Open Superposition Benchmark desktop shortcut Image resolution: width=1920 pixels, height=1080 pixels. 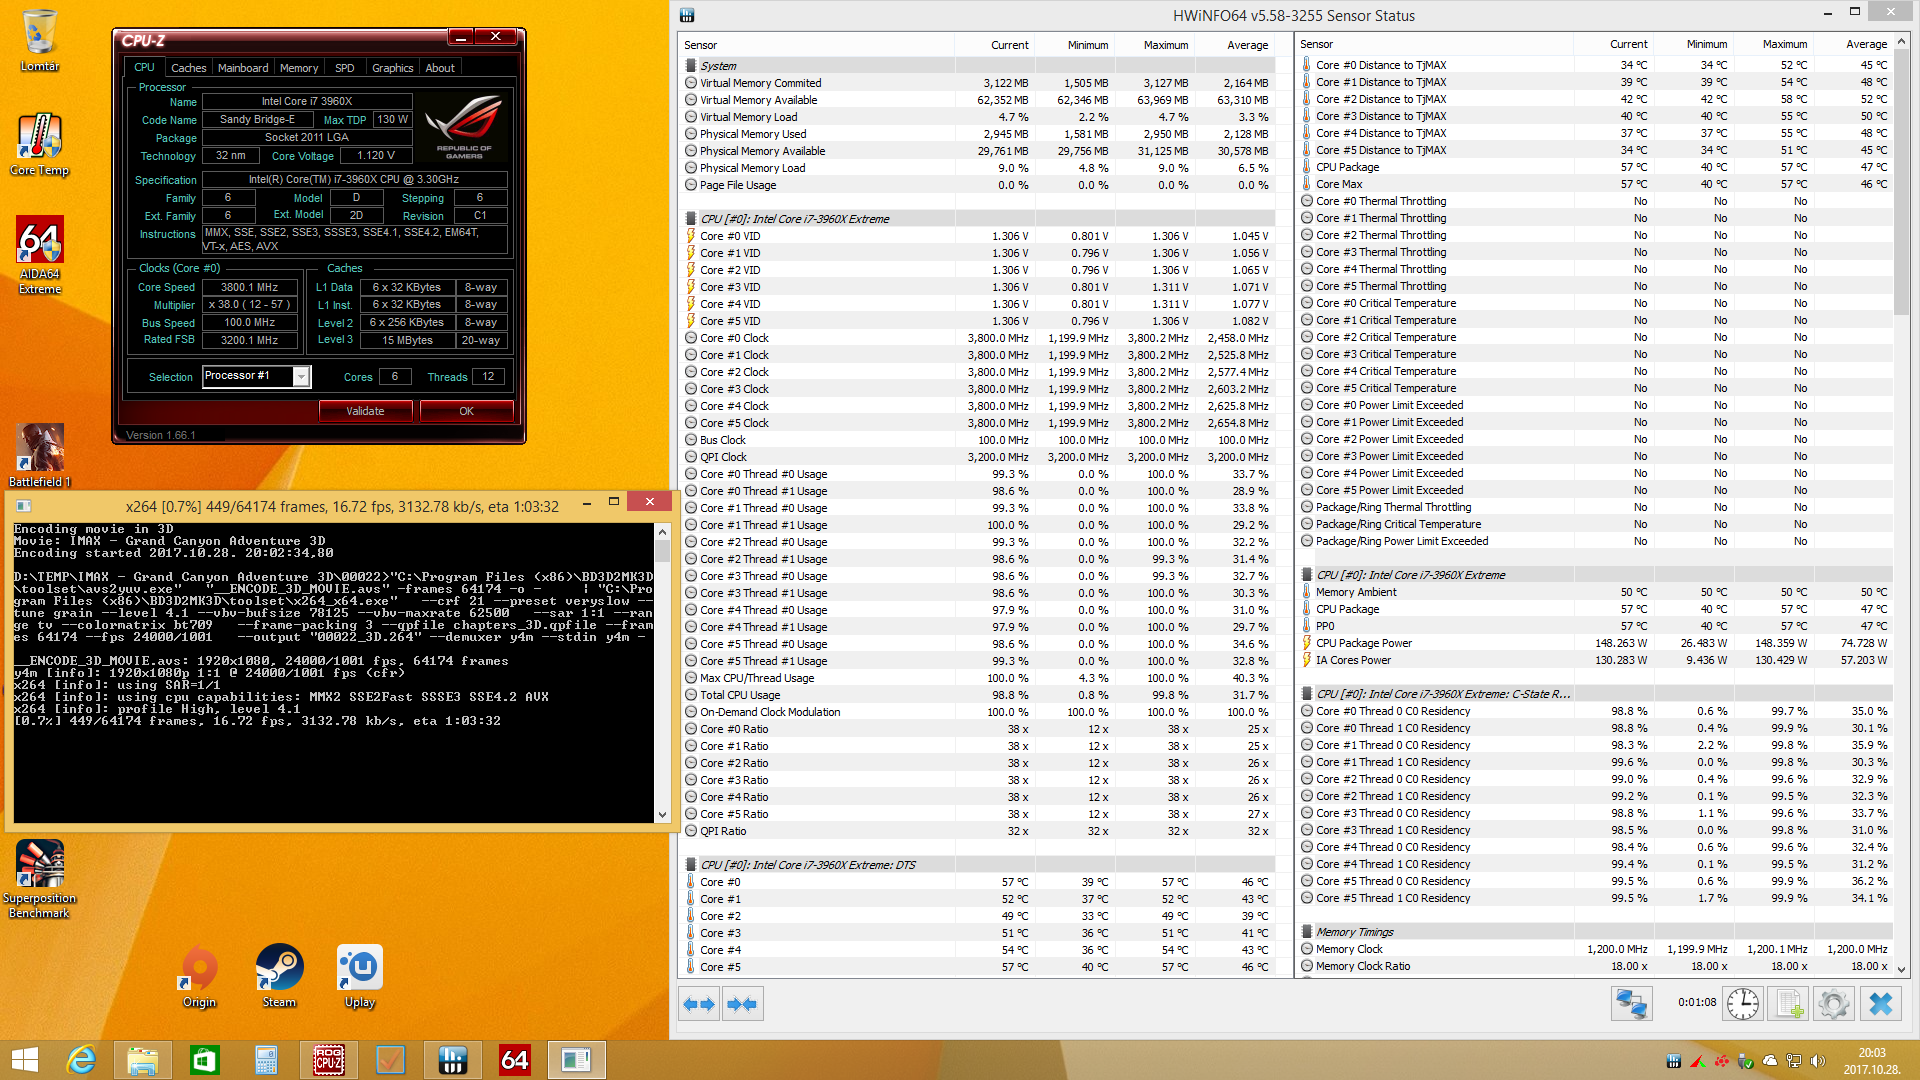coord(40,879)
